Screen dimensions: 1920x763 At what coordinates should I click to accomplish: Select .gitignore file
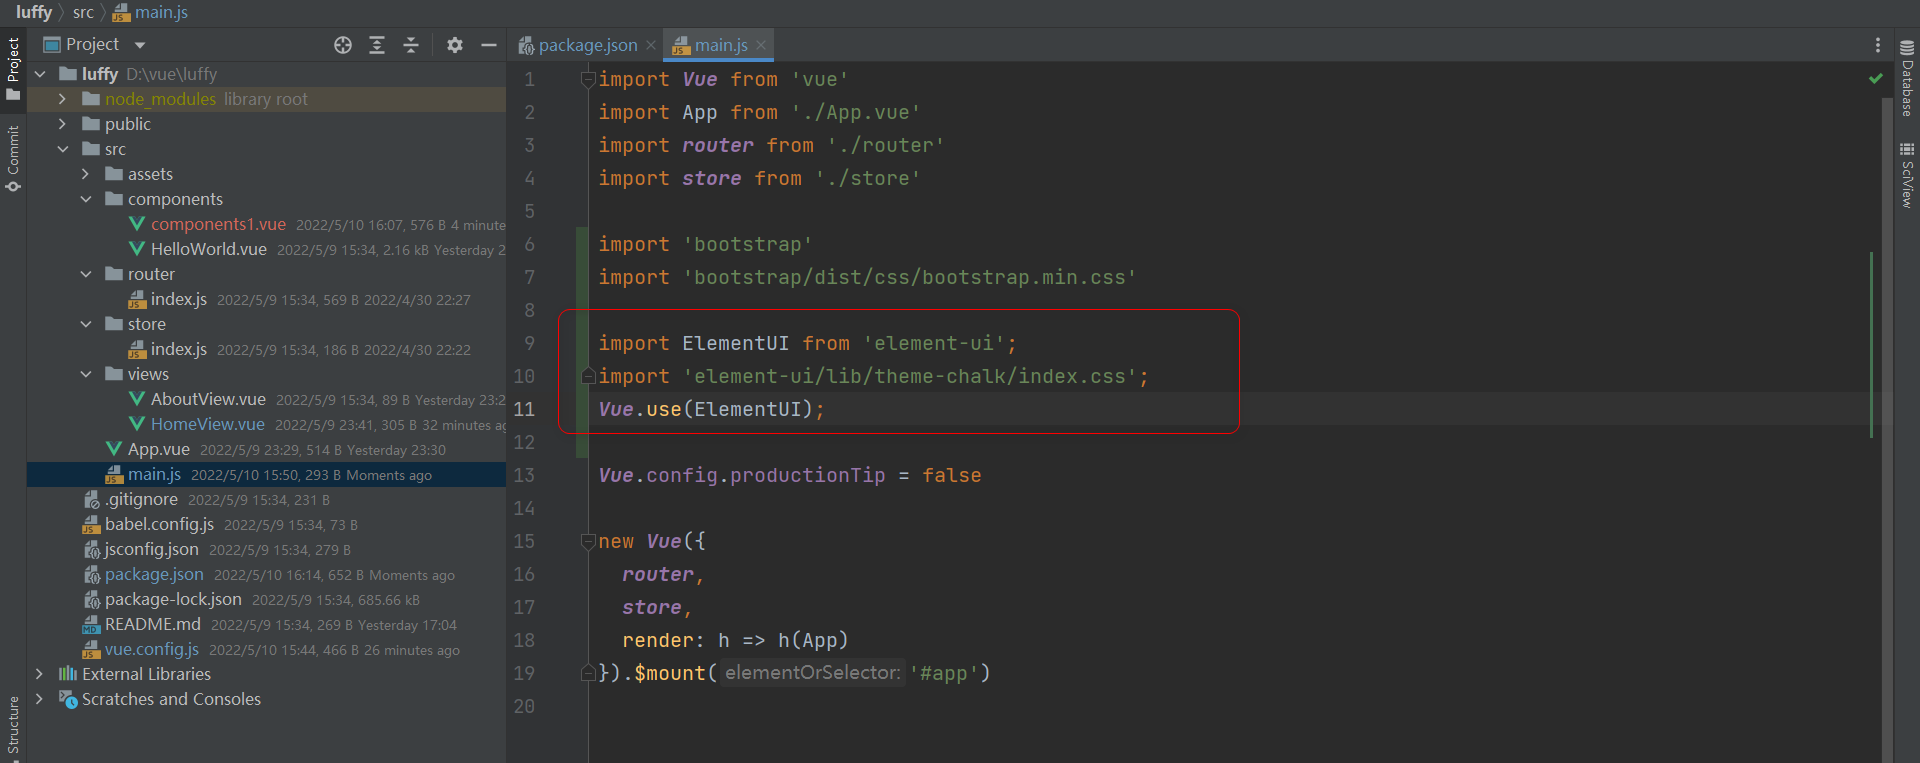click(141, 499)
